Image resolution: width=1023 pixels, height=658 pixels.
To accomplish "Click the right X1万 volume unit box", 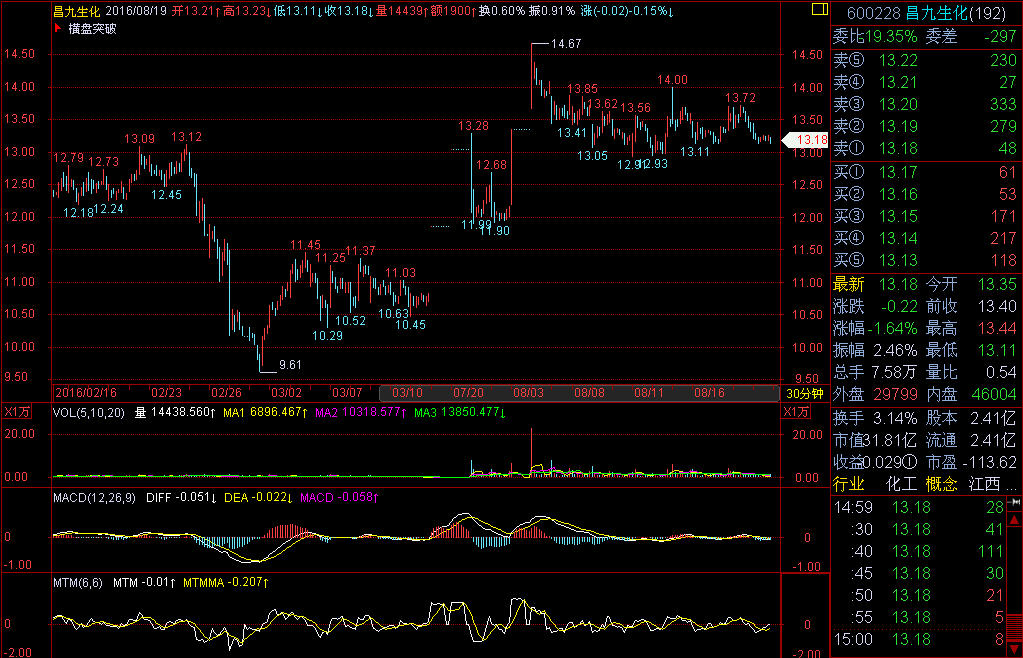I will click(797, 411).
